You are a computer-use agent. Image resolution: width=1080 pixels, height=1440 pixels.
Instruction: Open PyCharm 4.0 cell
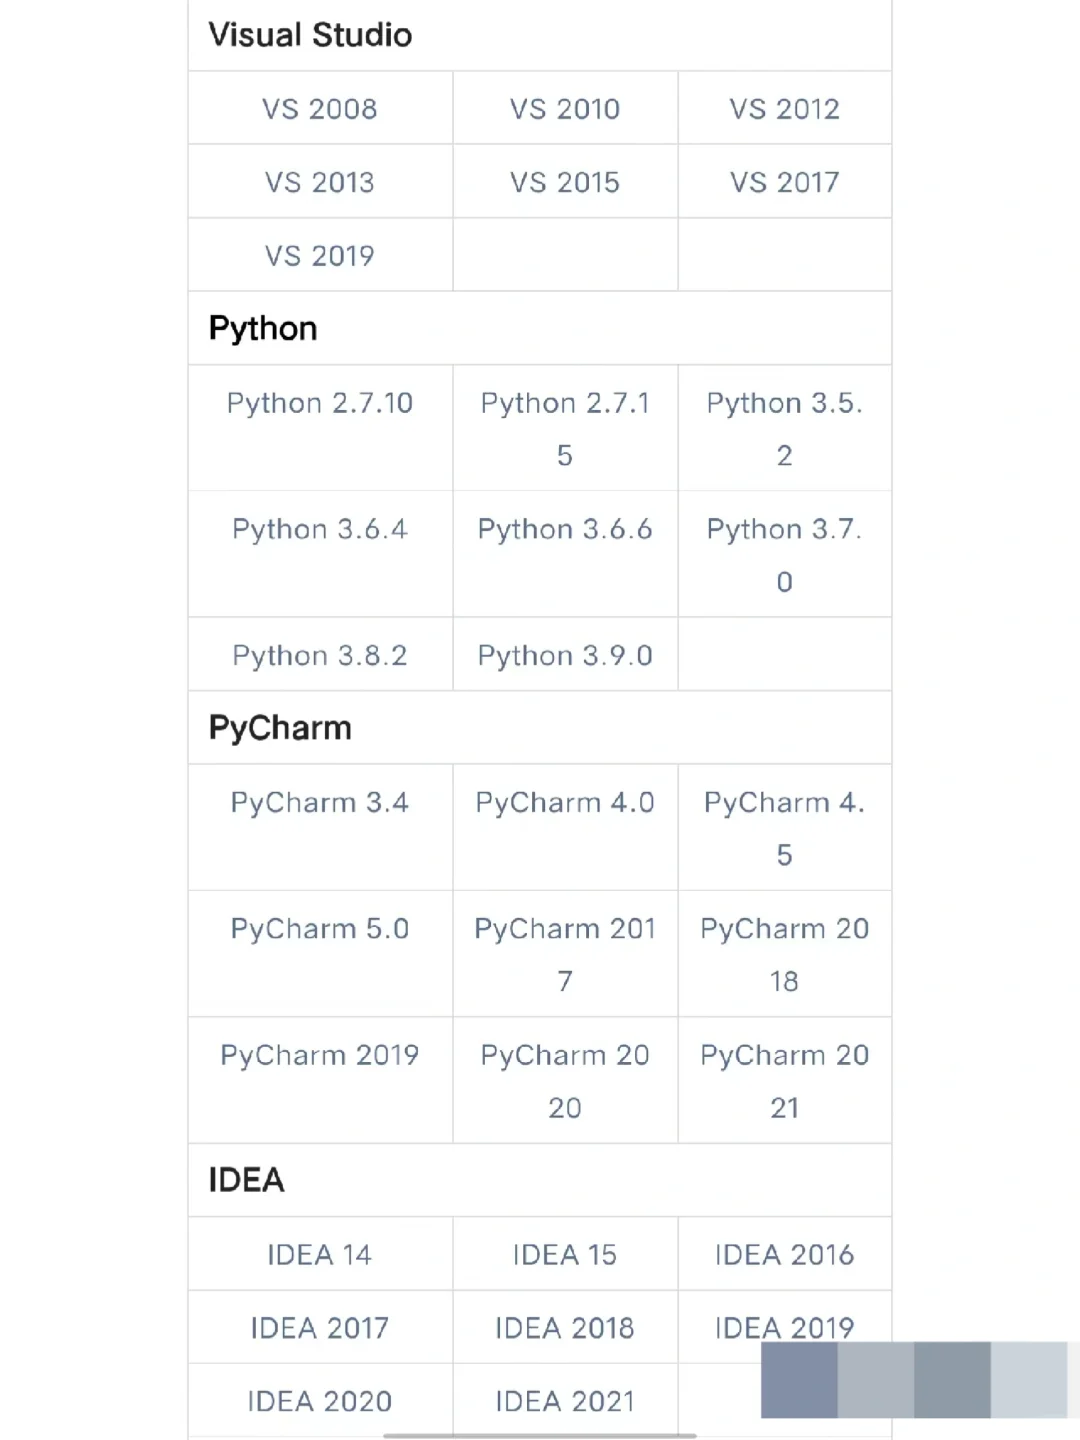click(565, 803)
